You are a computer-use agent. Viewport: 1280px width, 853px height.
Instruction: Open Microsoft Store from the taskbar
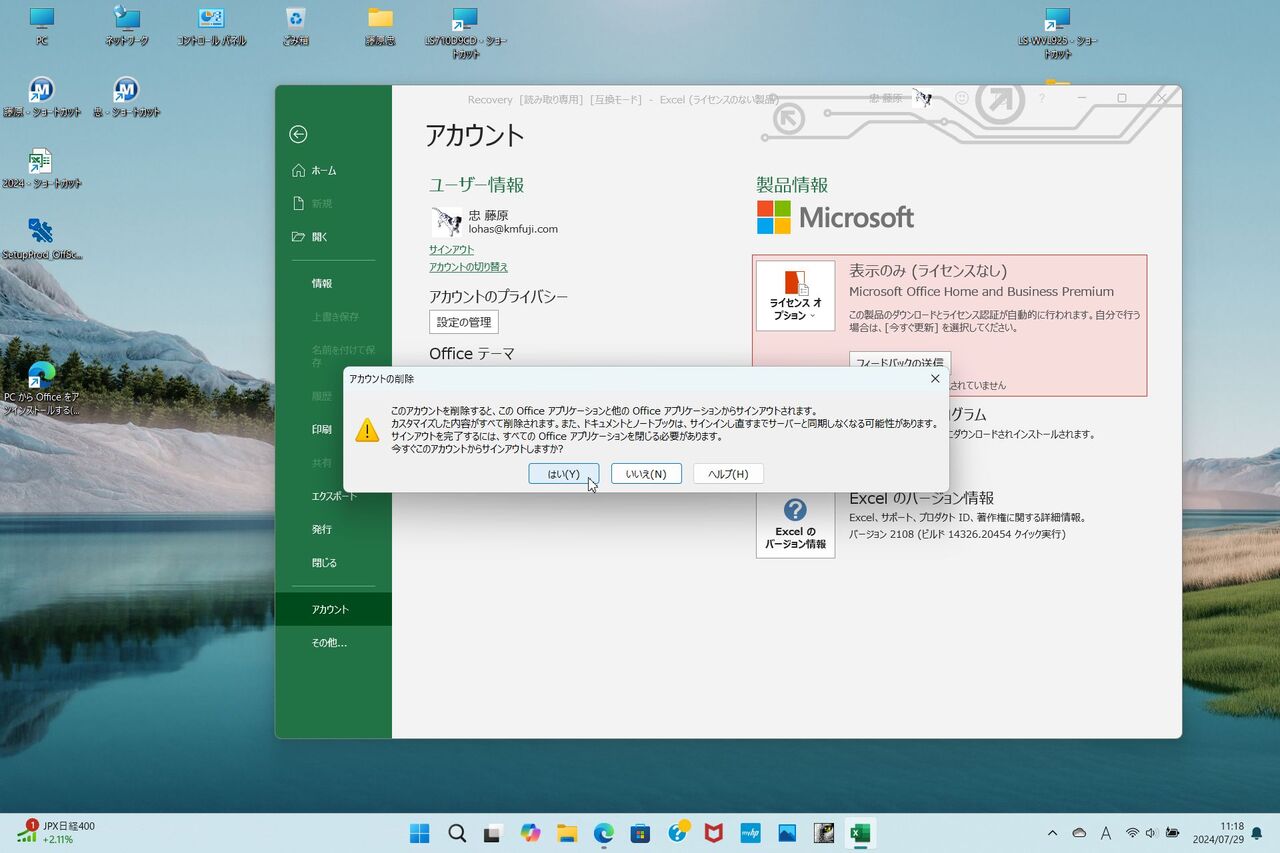[x=640, y=833]
